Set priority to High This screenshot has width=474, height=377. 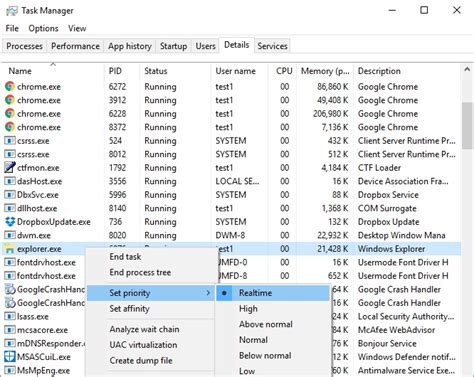273,309
